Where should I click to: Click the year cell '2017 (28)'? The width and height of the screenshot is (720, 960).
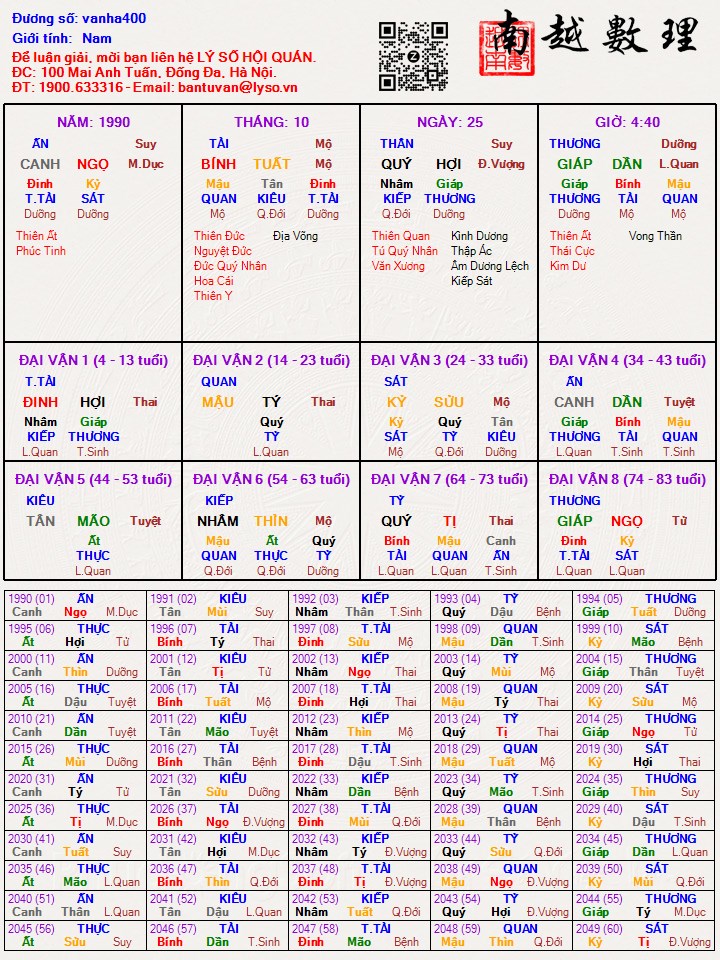click(x=359, y=756)
